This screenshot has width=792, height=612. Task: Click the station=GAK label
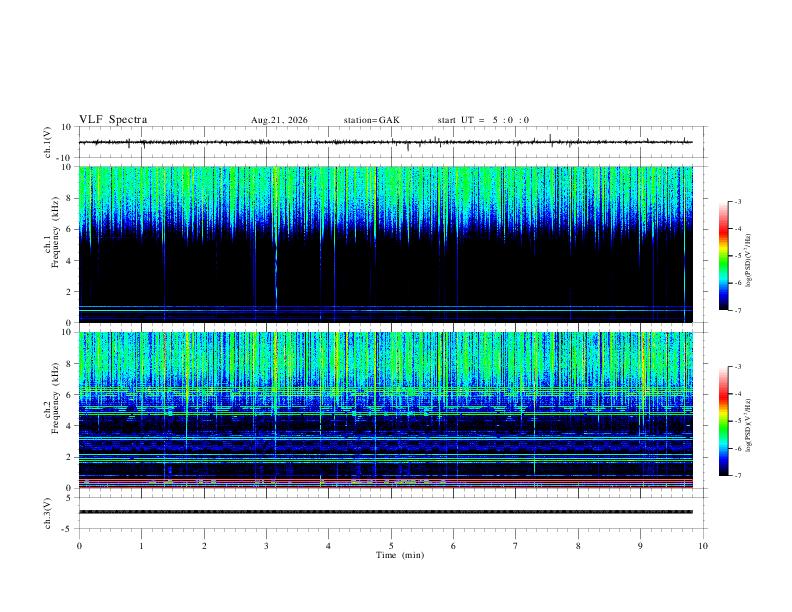click(x=371, y=120)
